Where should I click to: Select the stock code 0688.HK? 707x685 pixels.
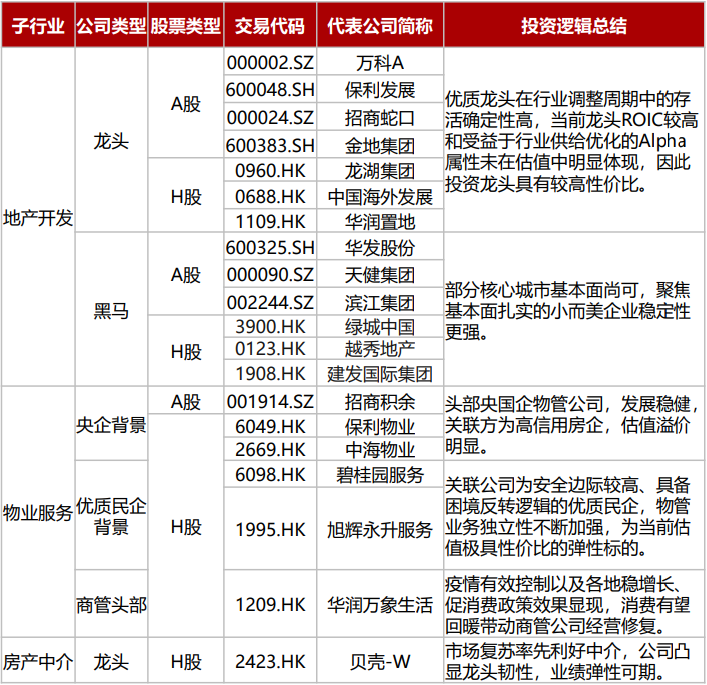click(x=270, y=196)
